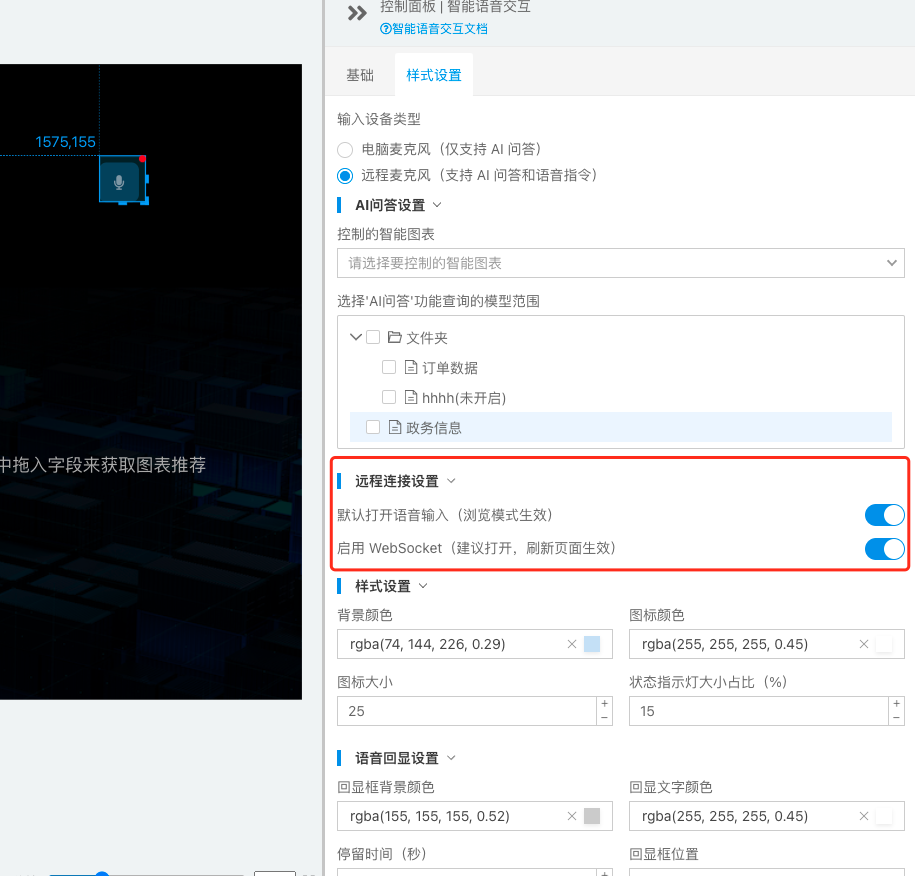Switch to the 基础 tab
Viewport: 915px width, 876px height.
360,75
